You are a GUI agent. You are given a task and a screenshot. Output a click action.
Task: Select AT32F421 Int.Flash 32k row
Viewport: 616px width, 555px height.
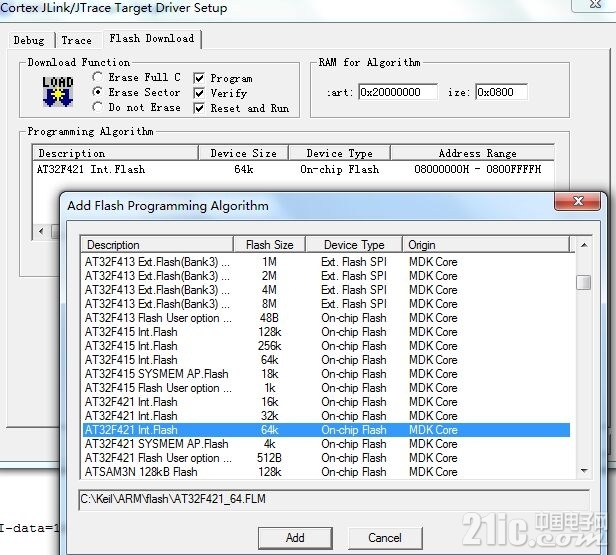coord(326,416)
